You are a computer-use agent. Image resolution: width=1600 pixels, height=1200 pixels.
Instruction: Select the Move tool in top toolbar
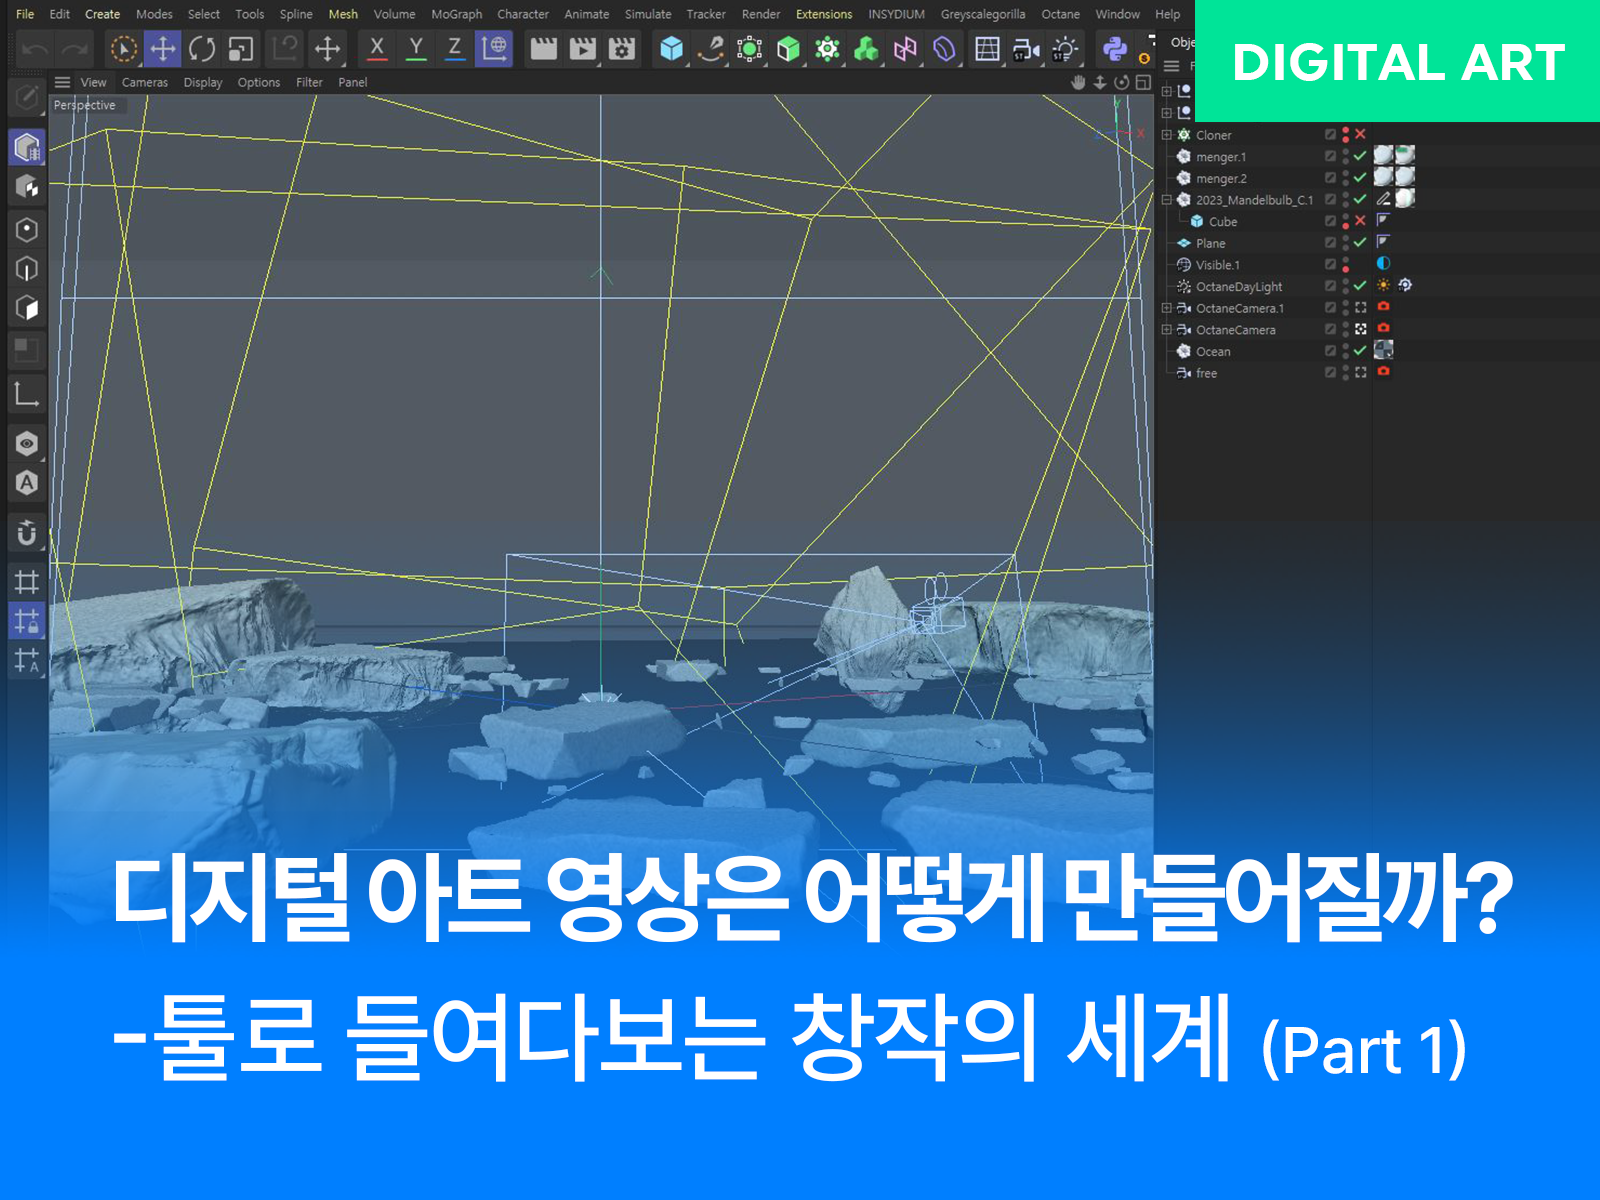[x=162, y=48]
